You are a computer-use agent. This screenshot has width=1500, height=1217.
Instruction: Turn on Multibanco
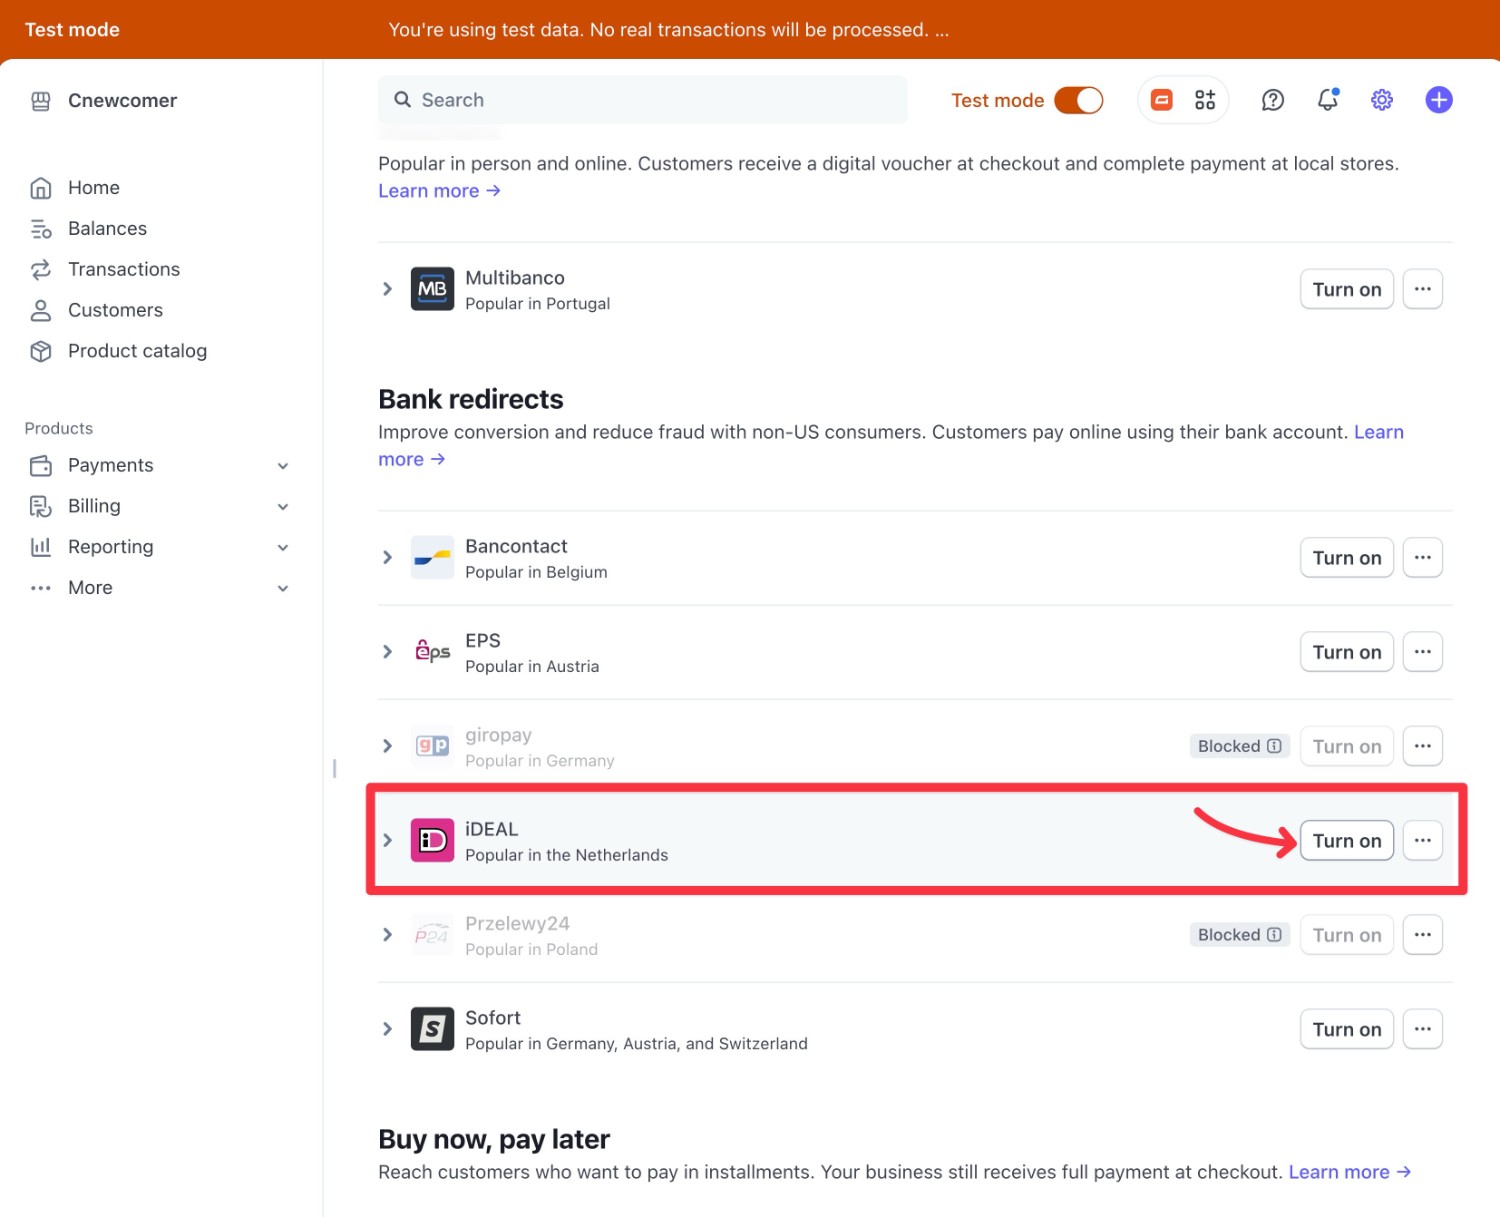1346,289
